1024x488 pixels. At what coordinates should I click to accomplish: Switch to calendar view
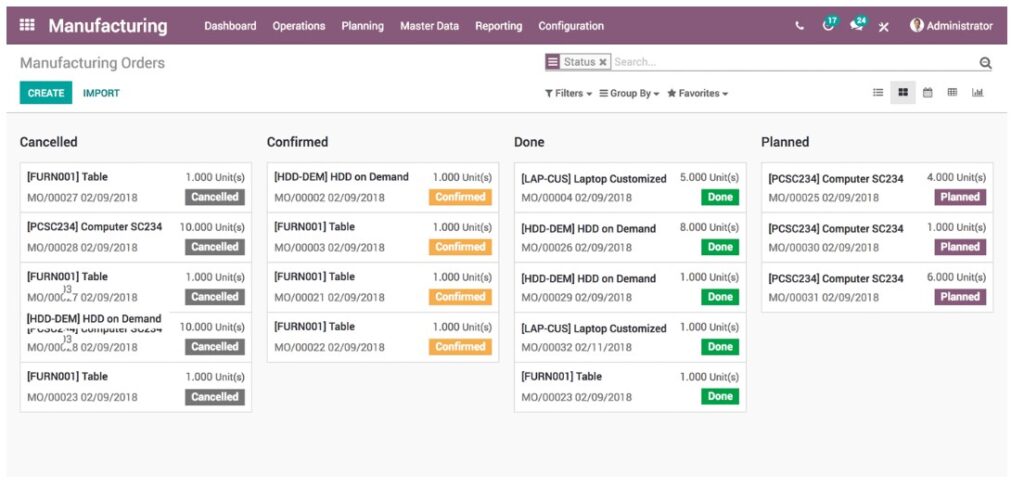click(927, 93)
